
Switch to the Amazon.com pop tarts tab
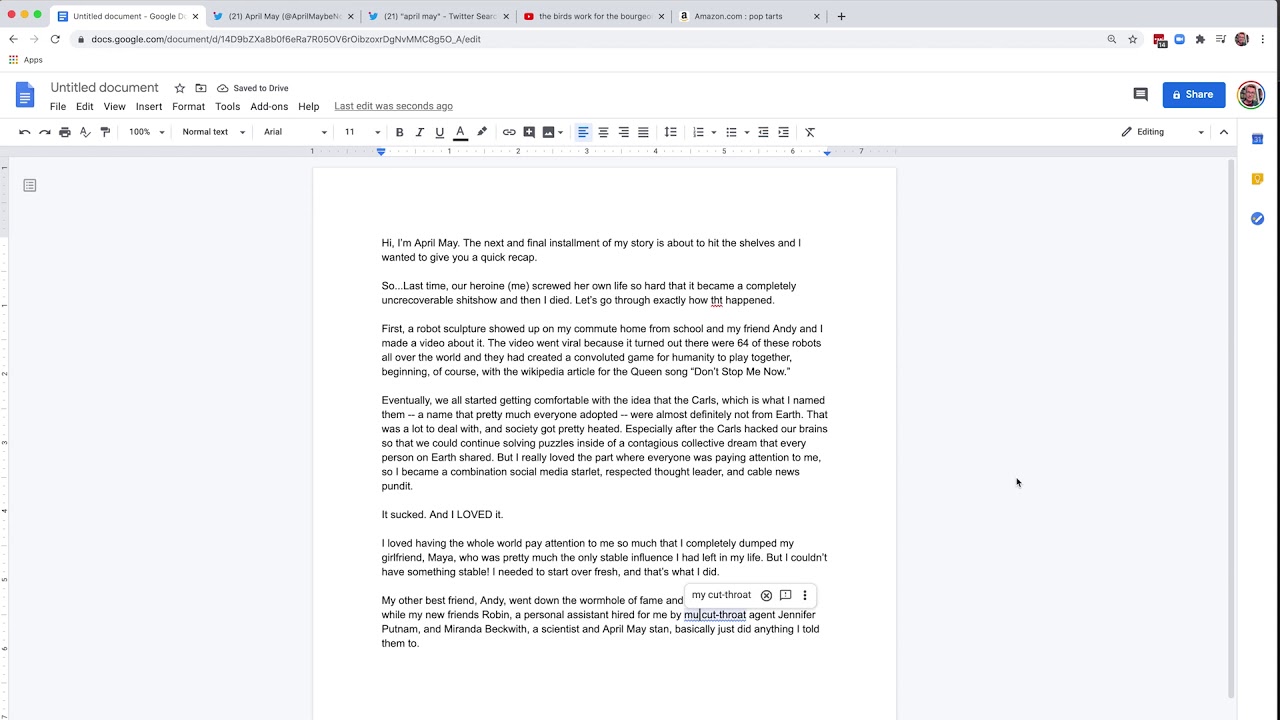tap(748, 16)
